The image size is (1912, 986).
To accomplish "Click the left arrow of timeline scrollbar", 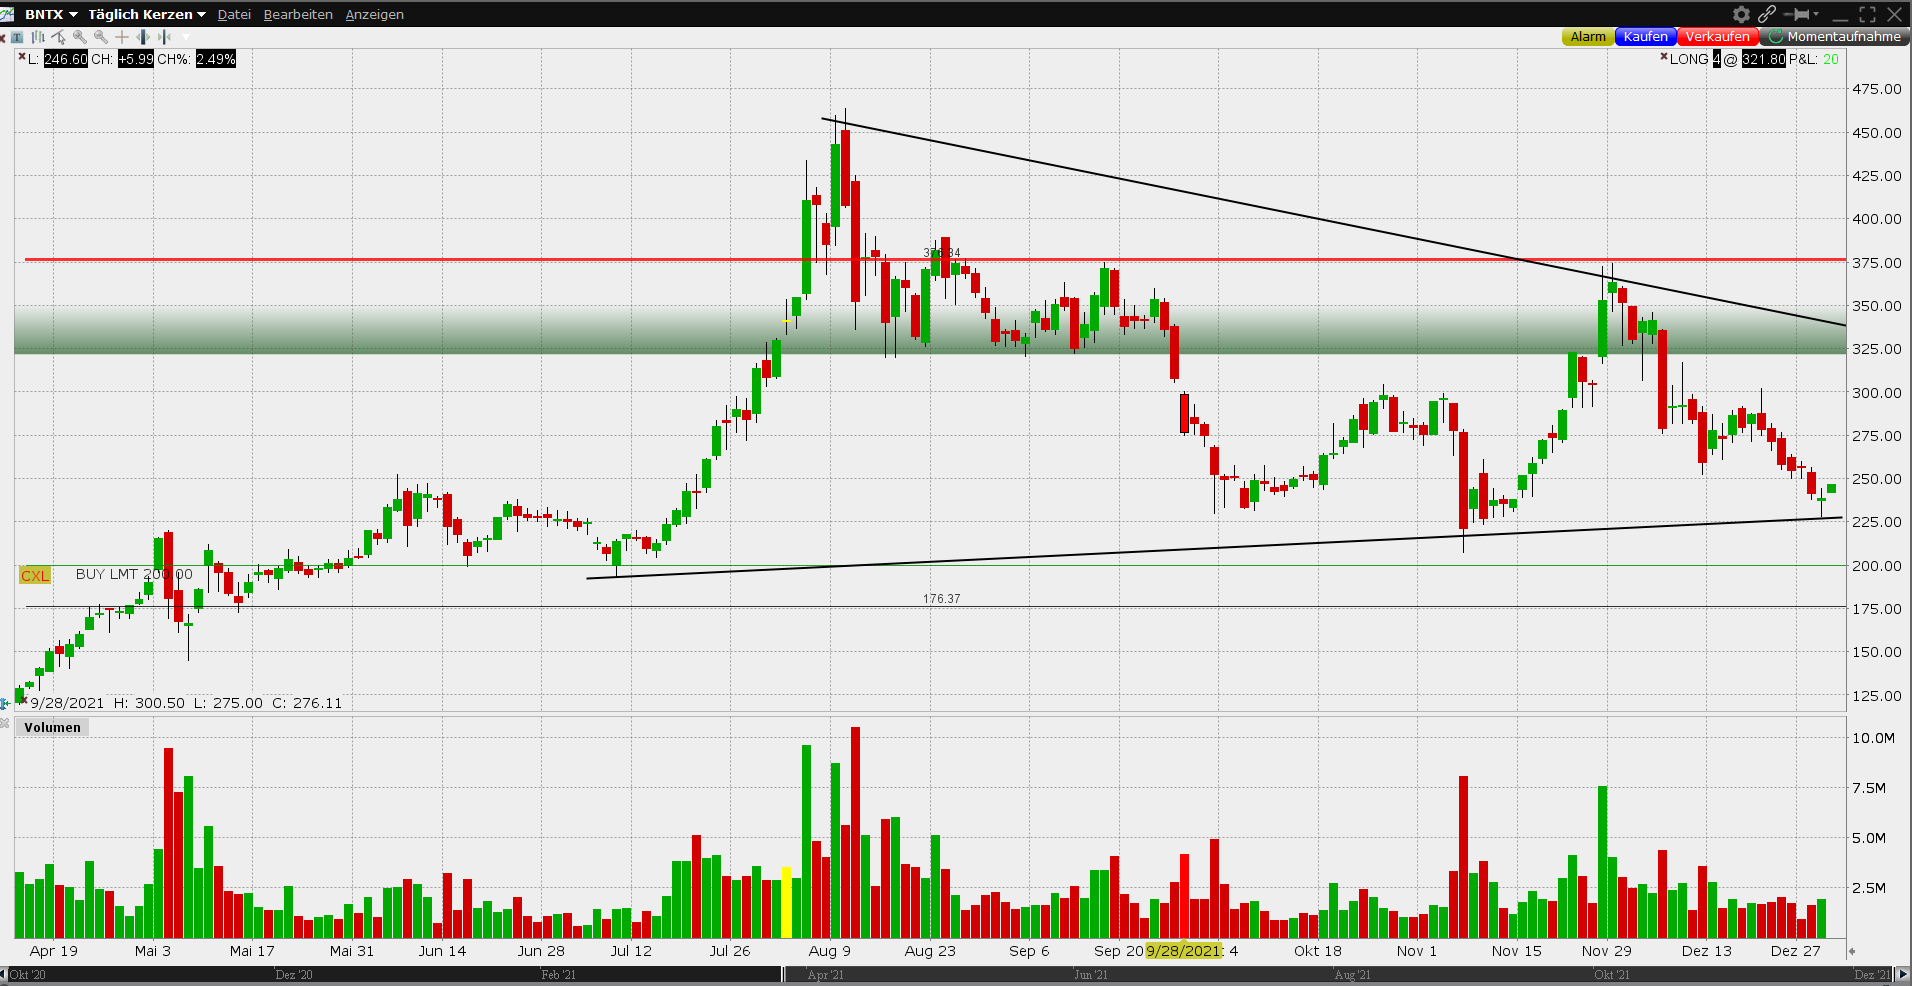I will coord(4,974).
